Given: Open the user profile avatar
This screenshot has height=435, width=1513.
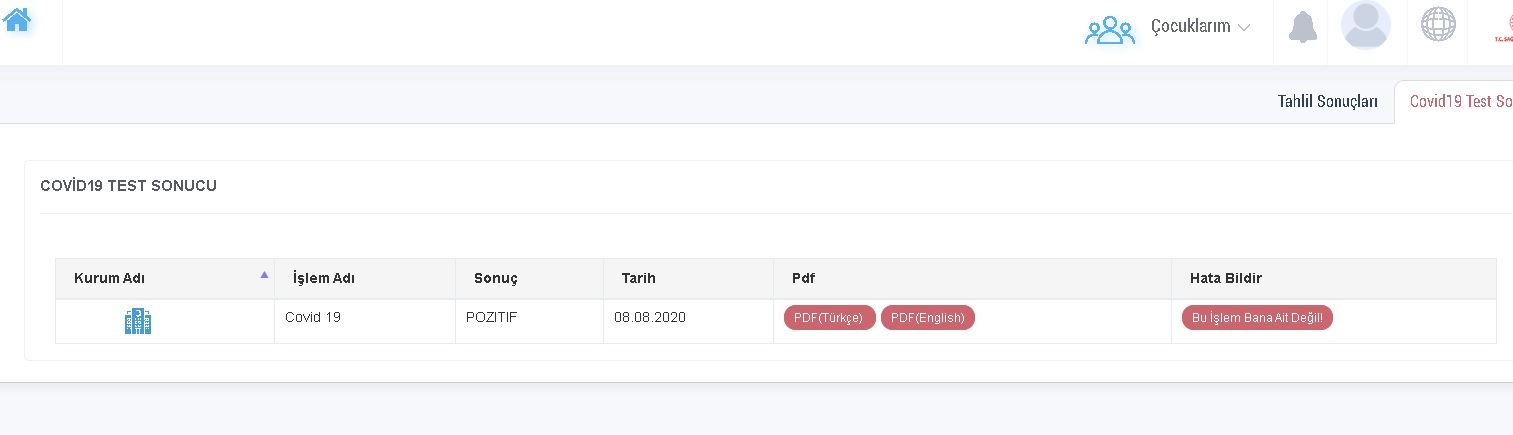Looking at the screenshot, I should pos(1366,25).
